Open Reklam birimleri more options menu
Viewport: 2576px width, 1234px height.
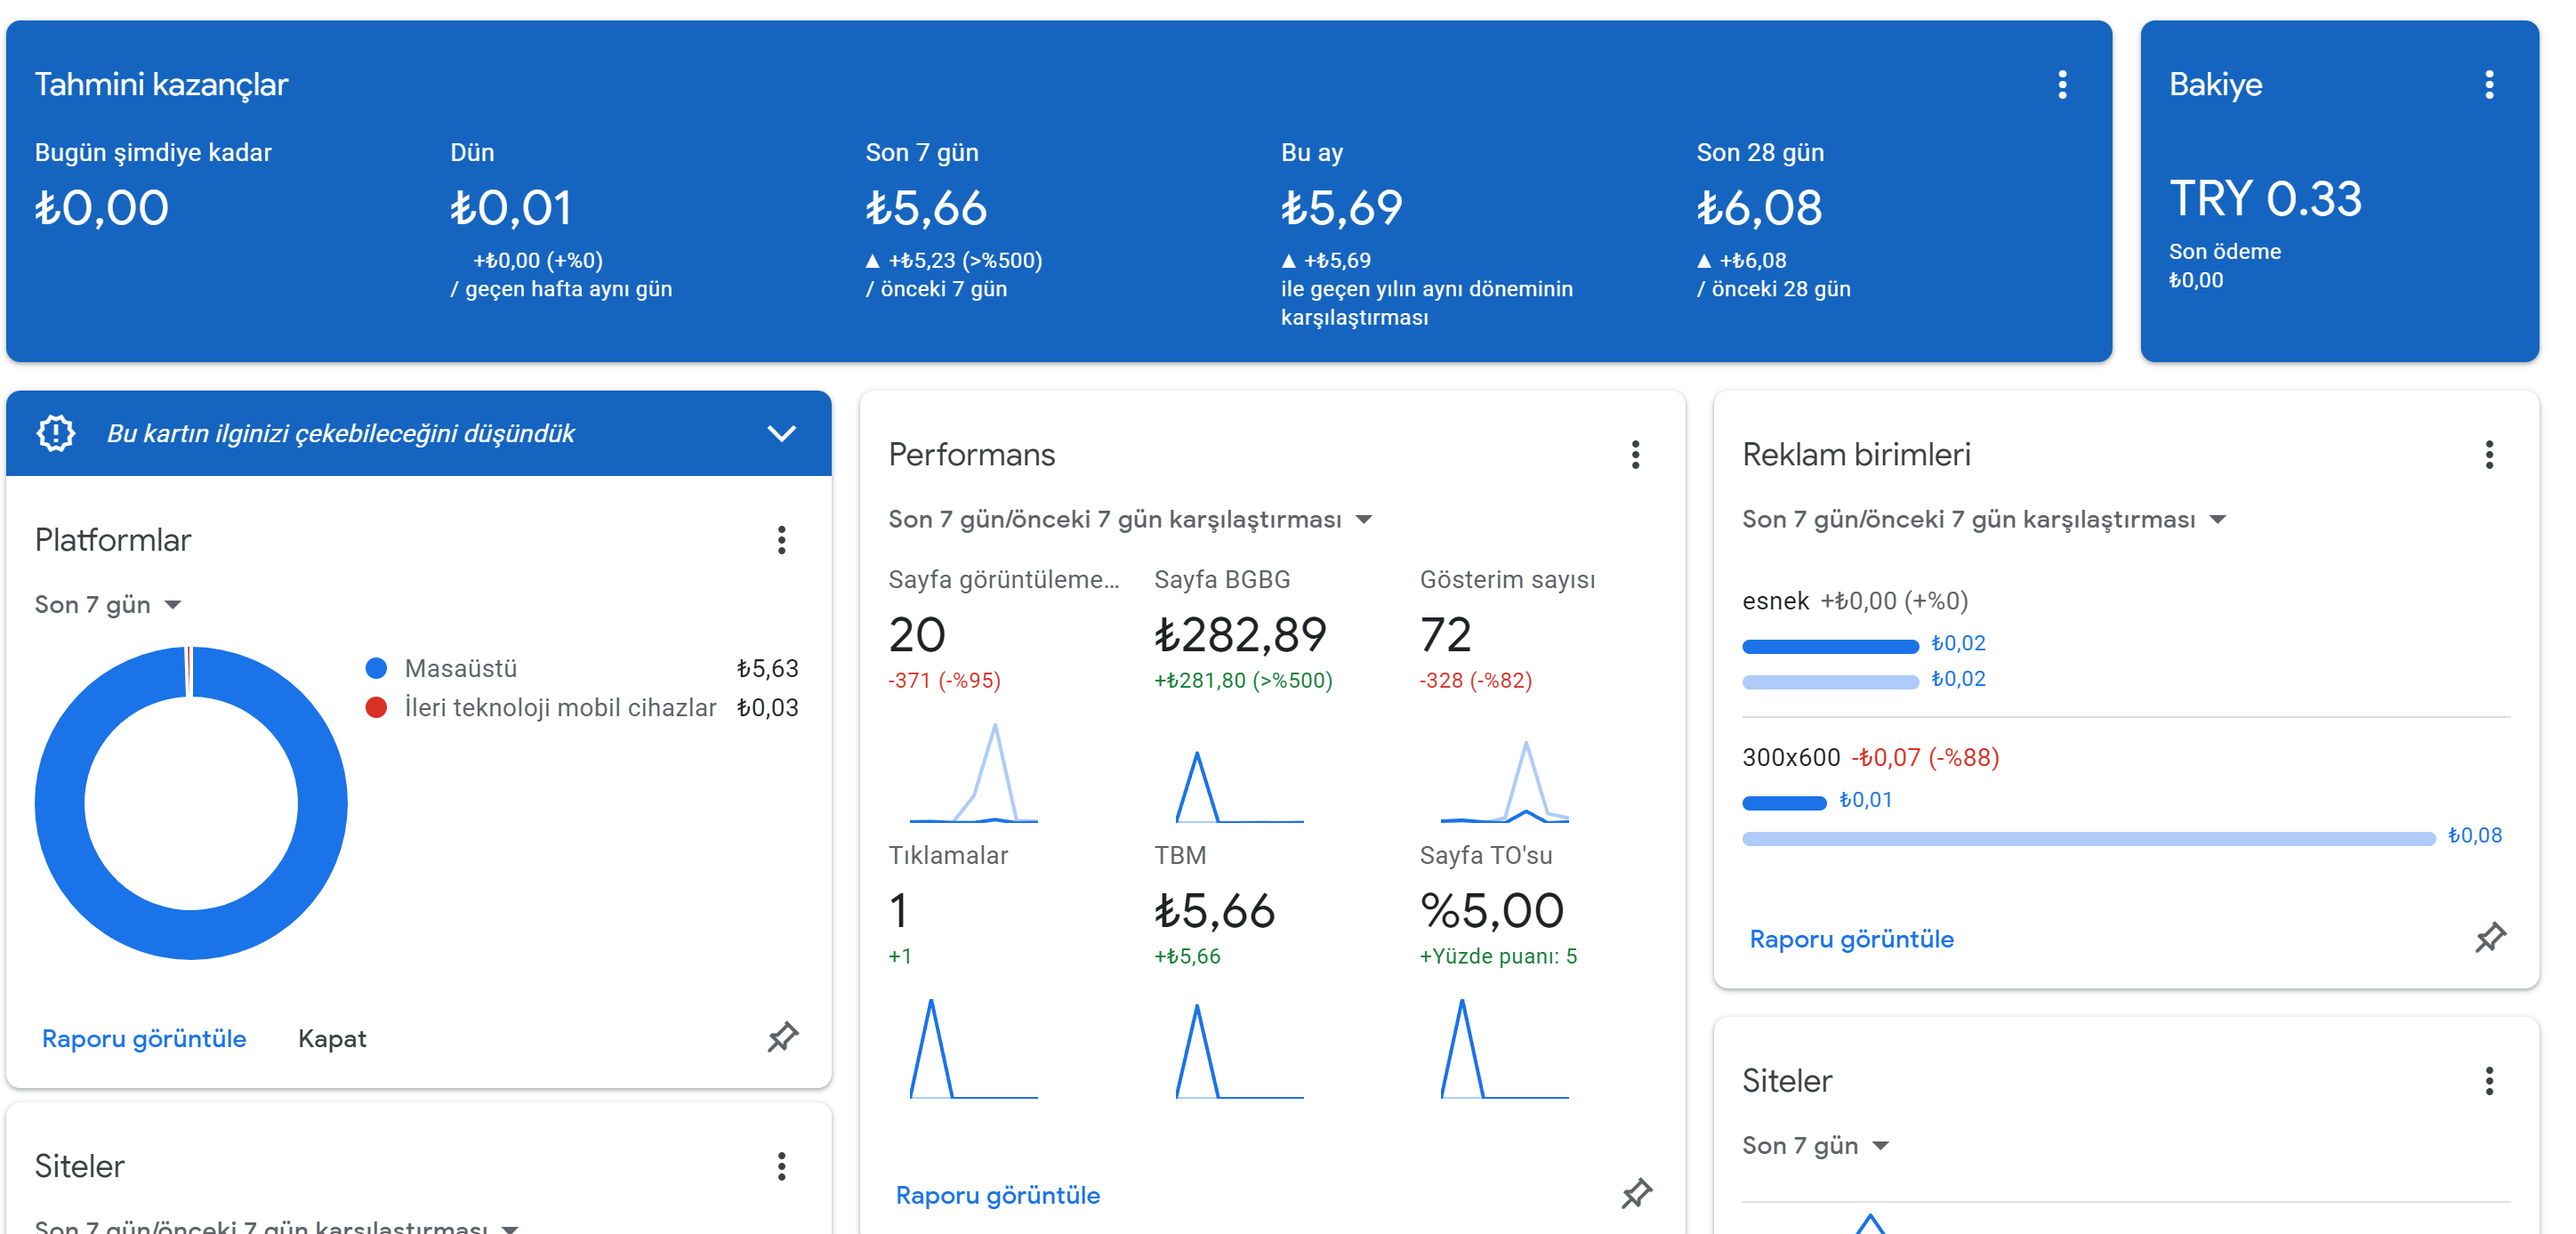pyautogui.click(x=2488, y=455)
